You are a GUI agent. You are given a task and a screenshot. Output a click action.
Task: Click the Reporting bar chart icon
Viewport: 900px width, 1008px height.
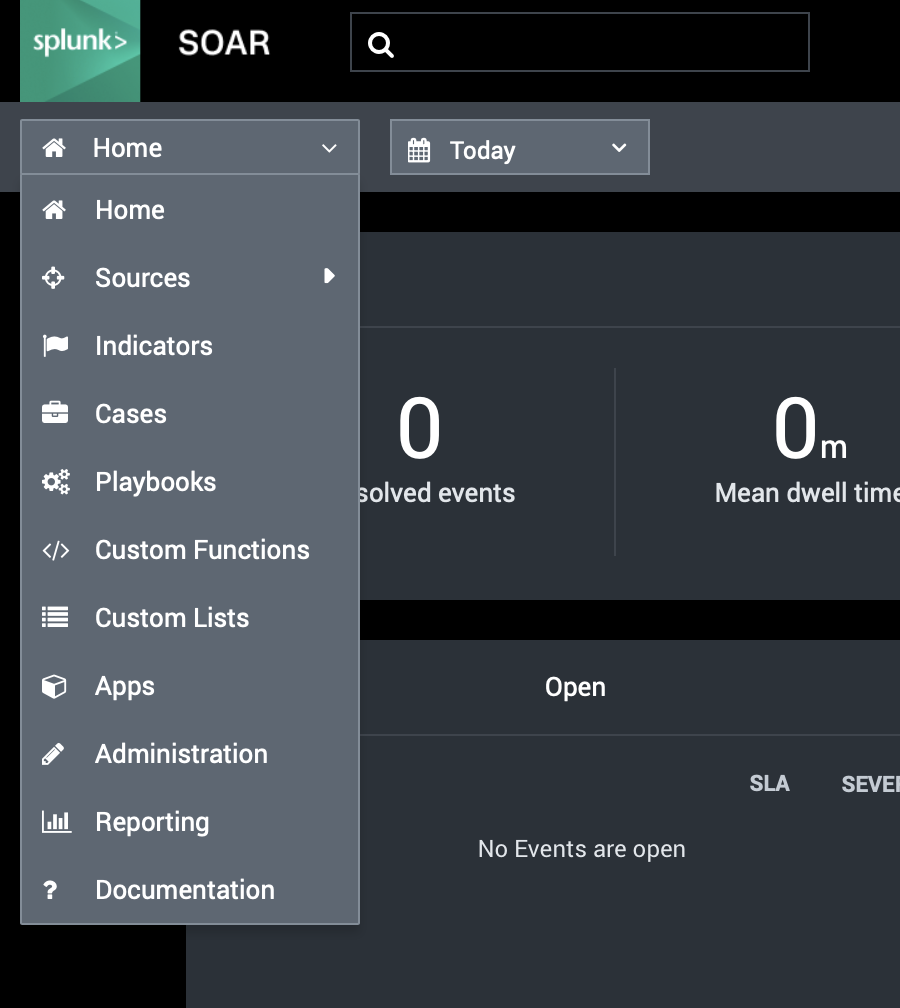coord(55,822)
